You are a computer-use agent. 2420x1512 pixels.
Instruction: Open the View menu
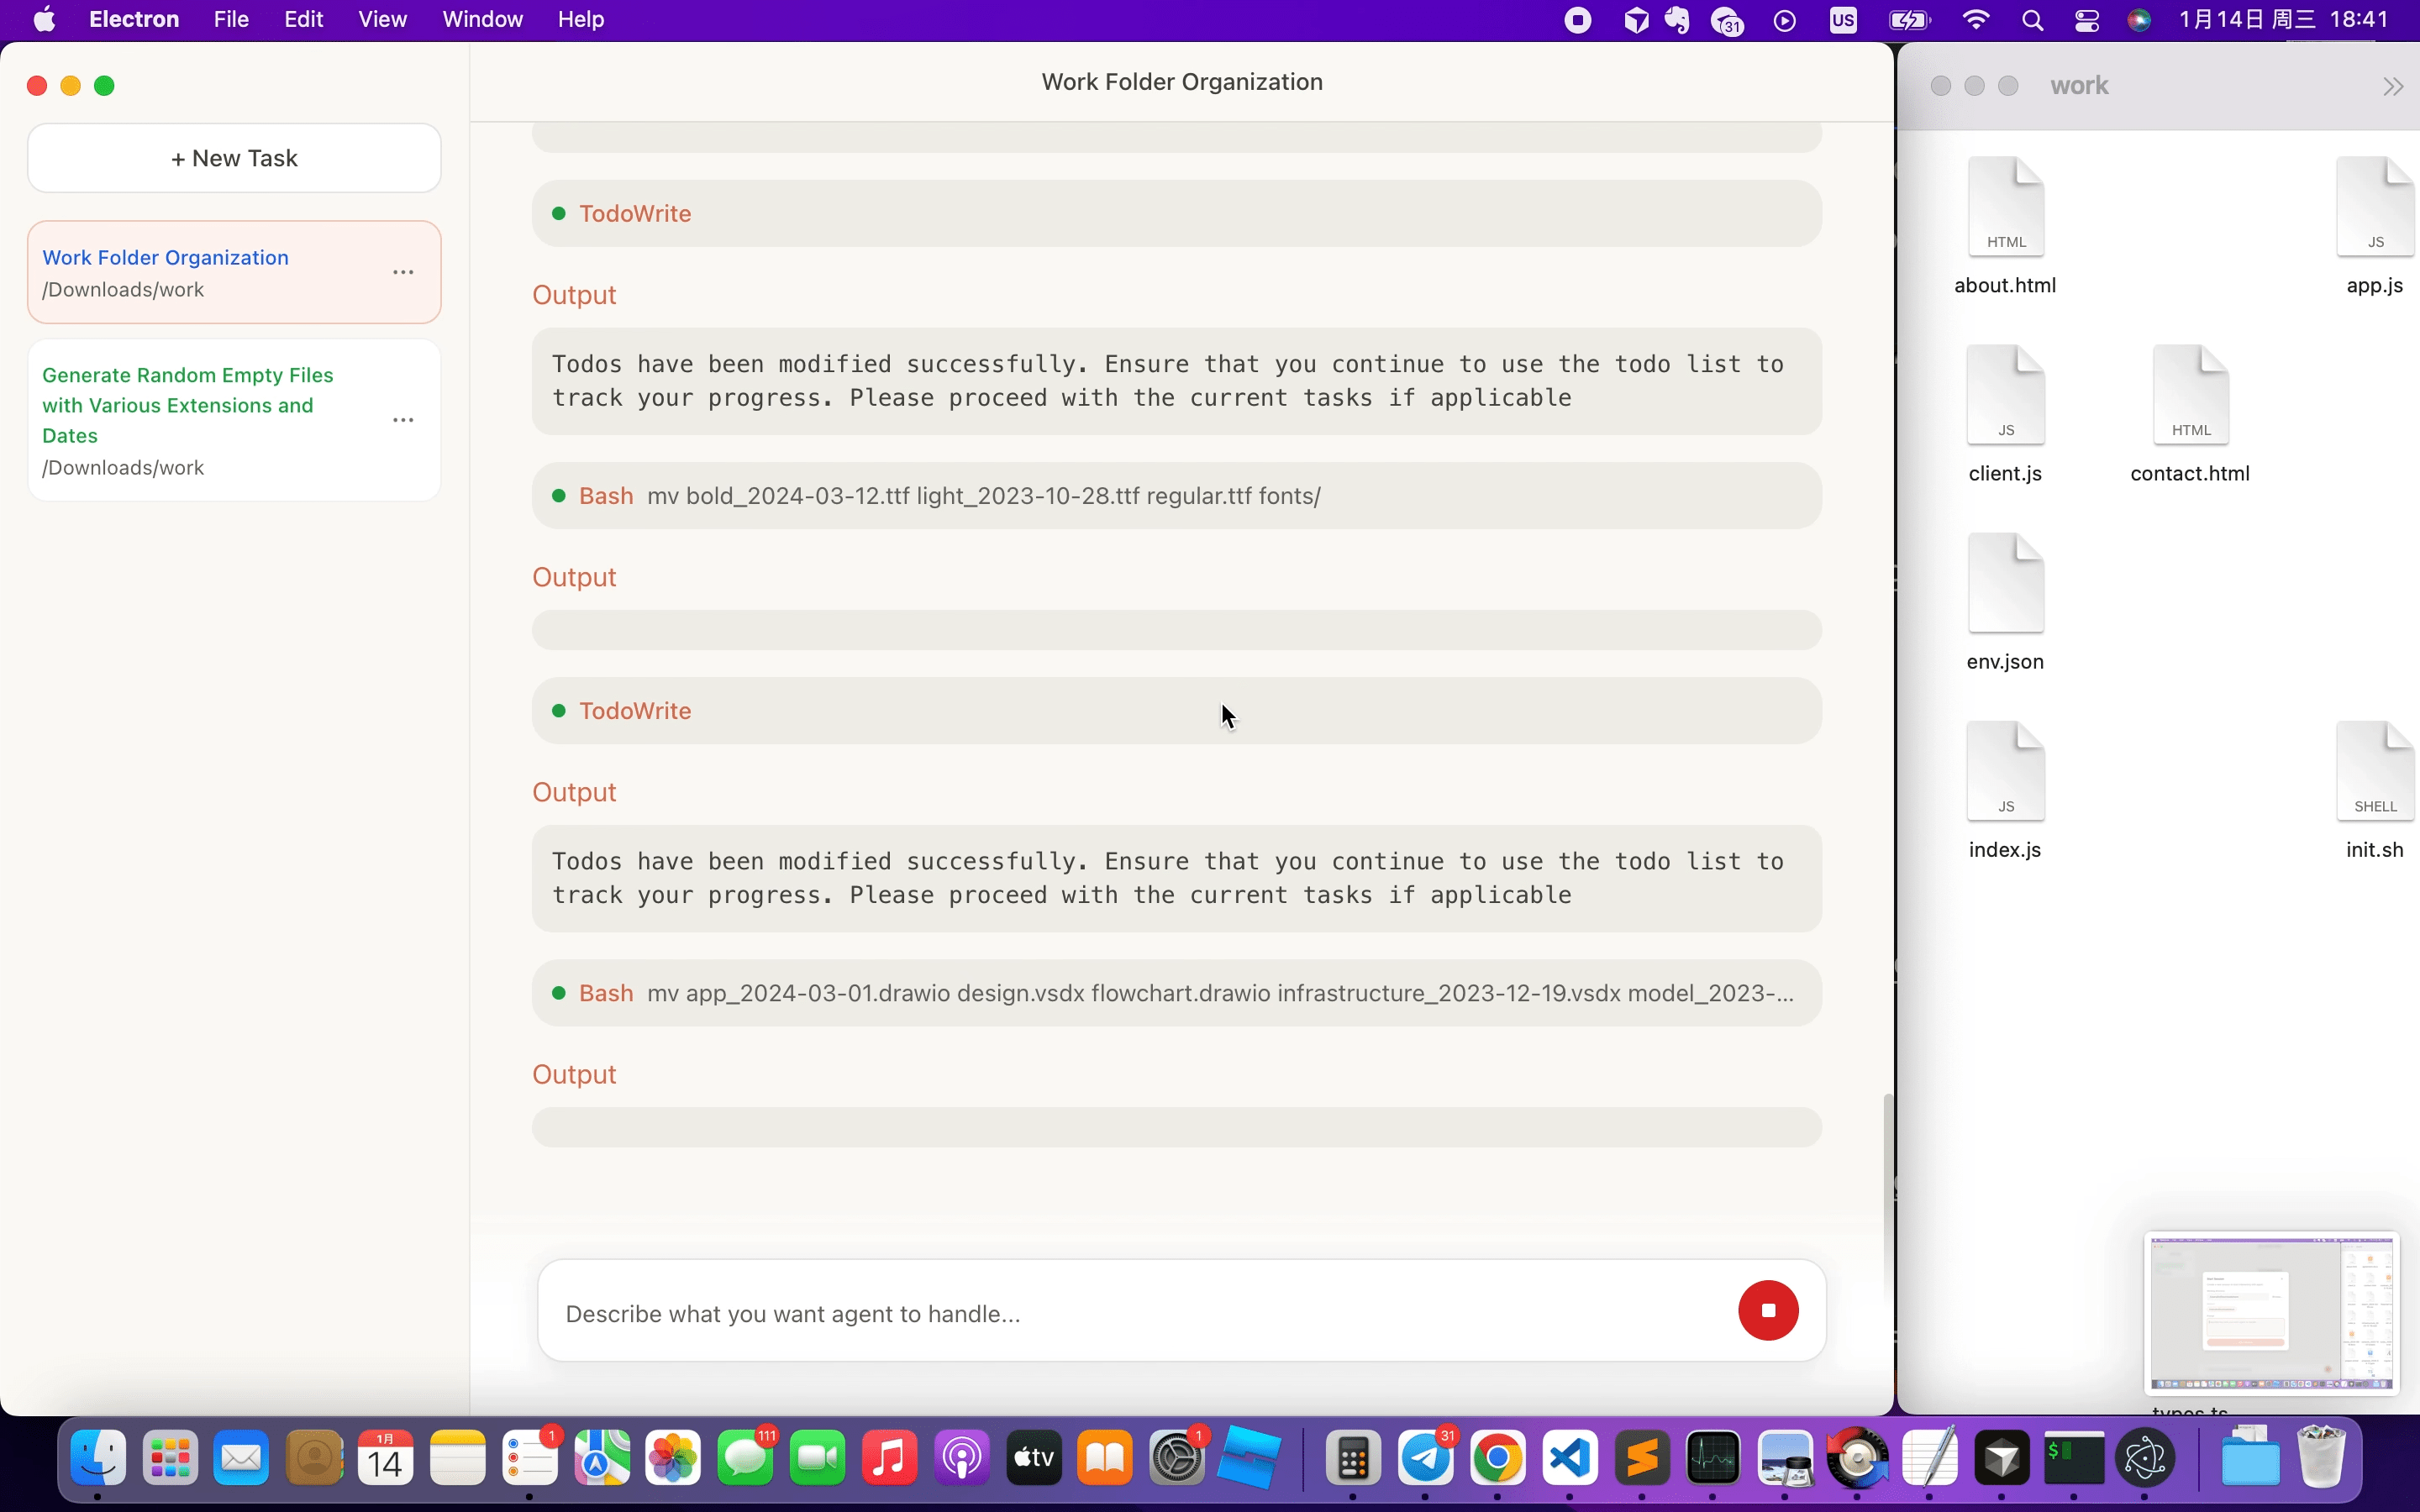tap(382, 20)
